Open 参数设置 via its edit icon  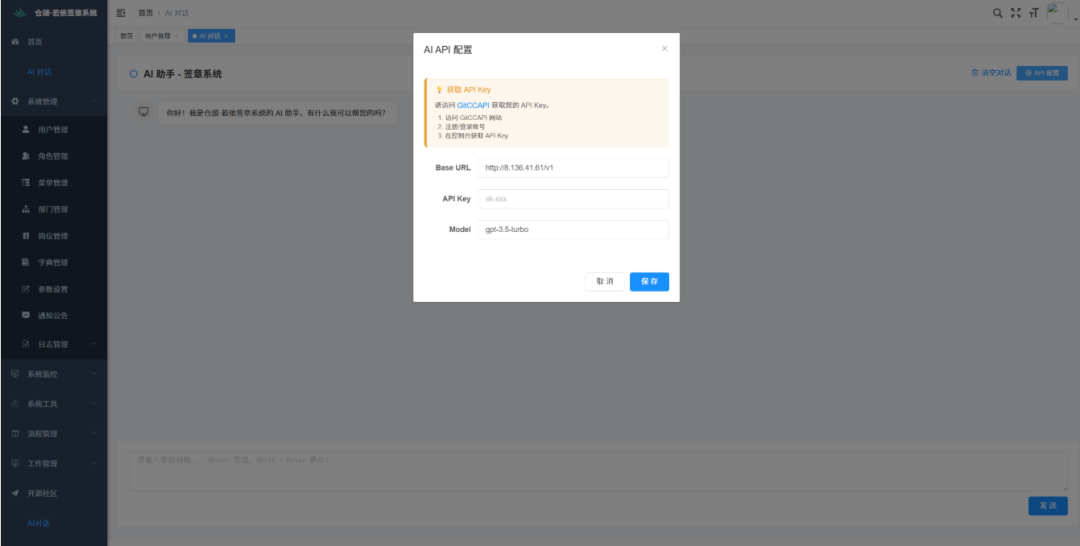pyautogui.click(x=26, y=289)
